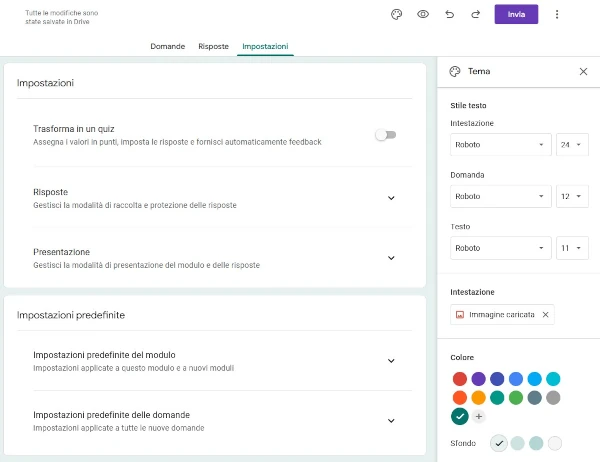Open the theme palette icon in the top bar
Image resolution: width=600 pixels, height=462 pixels.
tap(396, 15)
